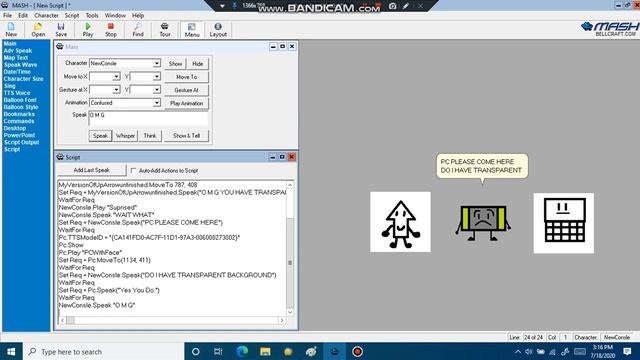
Task: Expand the Animation dropdown
Action: click(157, 103)
